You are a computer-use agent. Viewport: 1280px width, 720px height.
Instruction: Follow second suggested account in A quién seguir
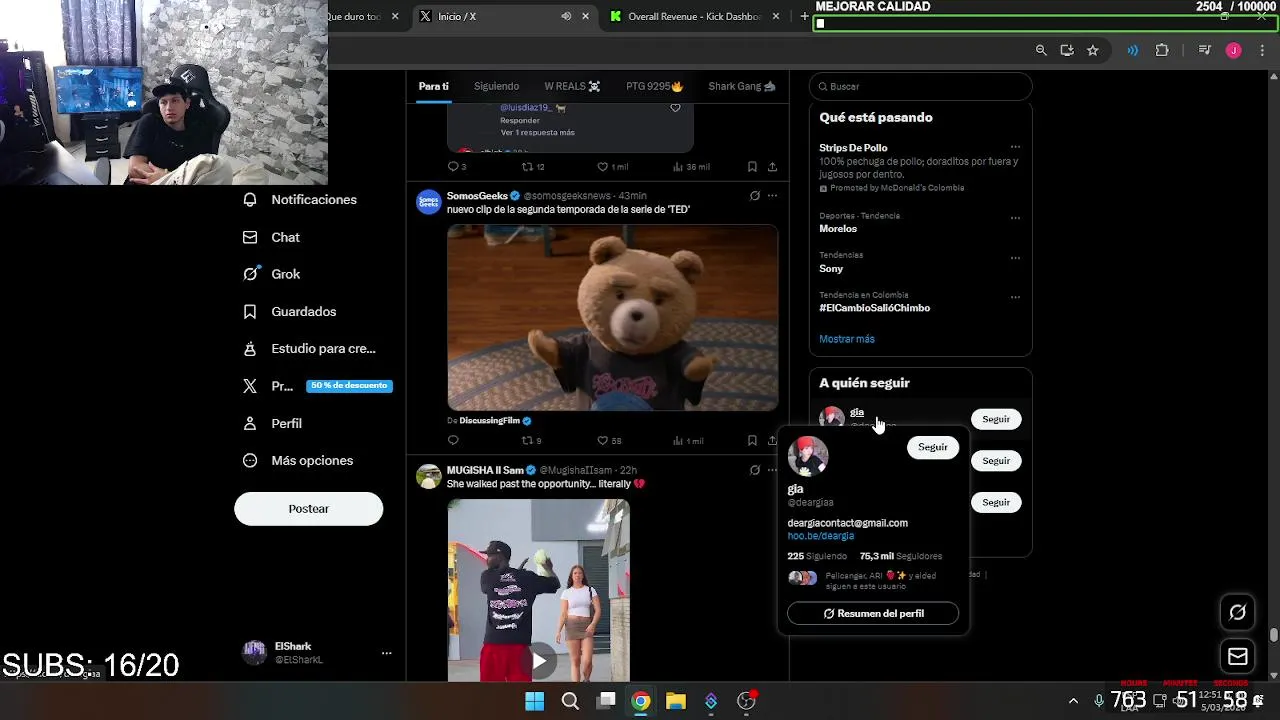(996, 461)
